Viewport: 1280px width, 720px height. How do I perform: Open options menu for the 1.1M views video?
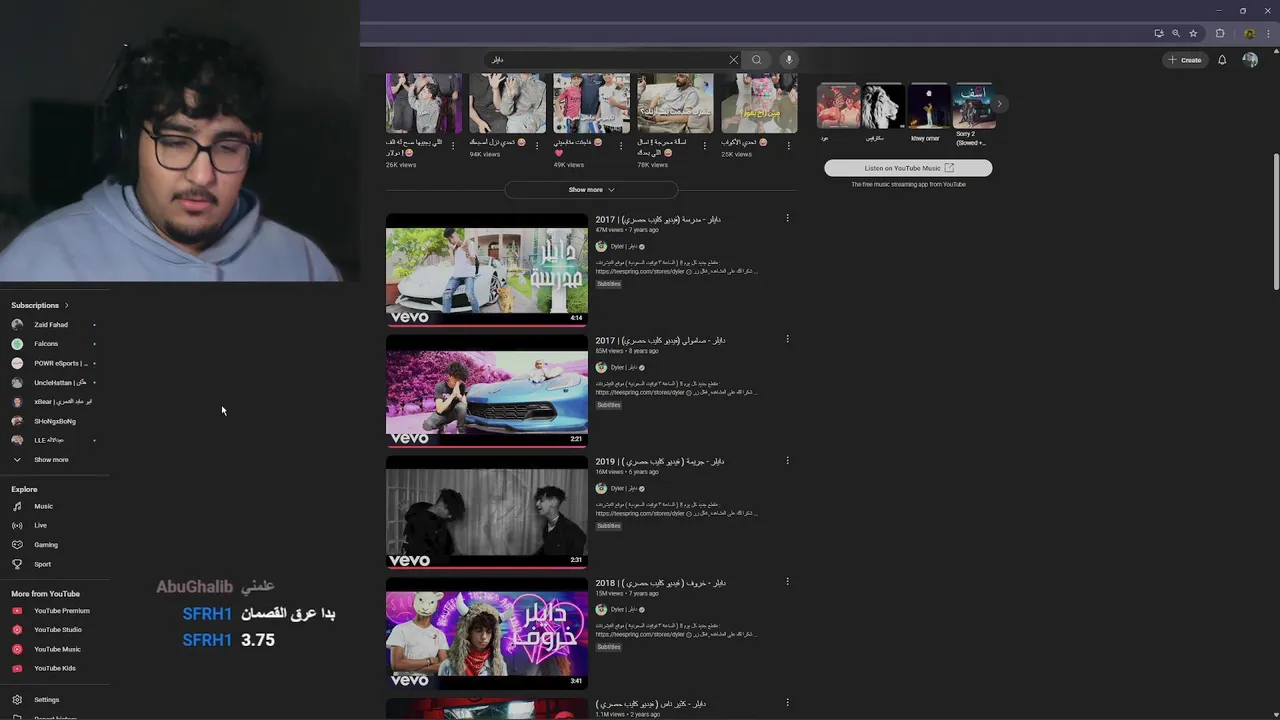(x=787, y=703)
